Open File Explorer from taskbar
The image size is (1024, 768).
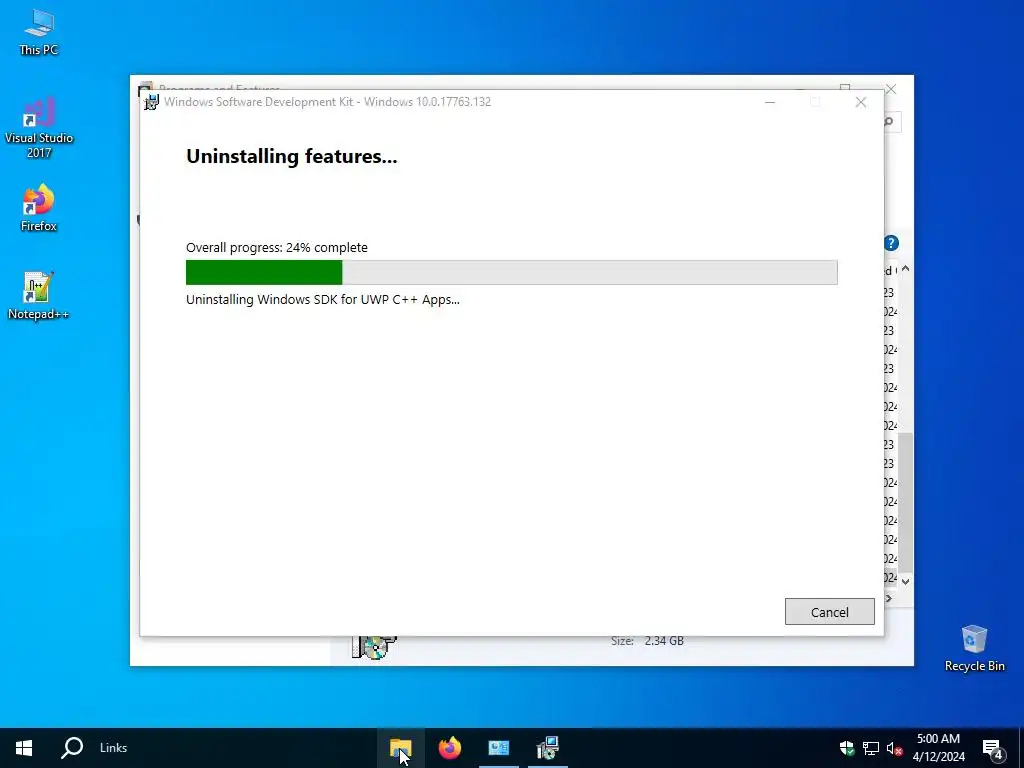pos(400,748)
